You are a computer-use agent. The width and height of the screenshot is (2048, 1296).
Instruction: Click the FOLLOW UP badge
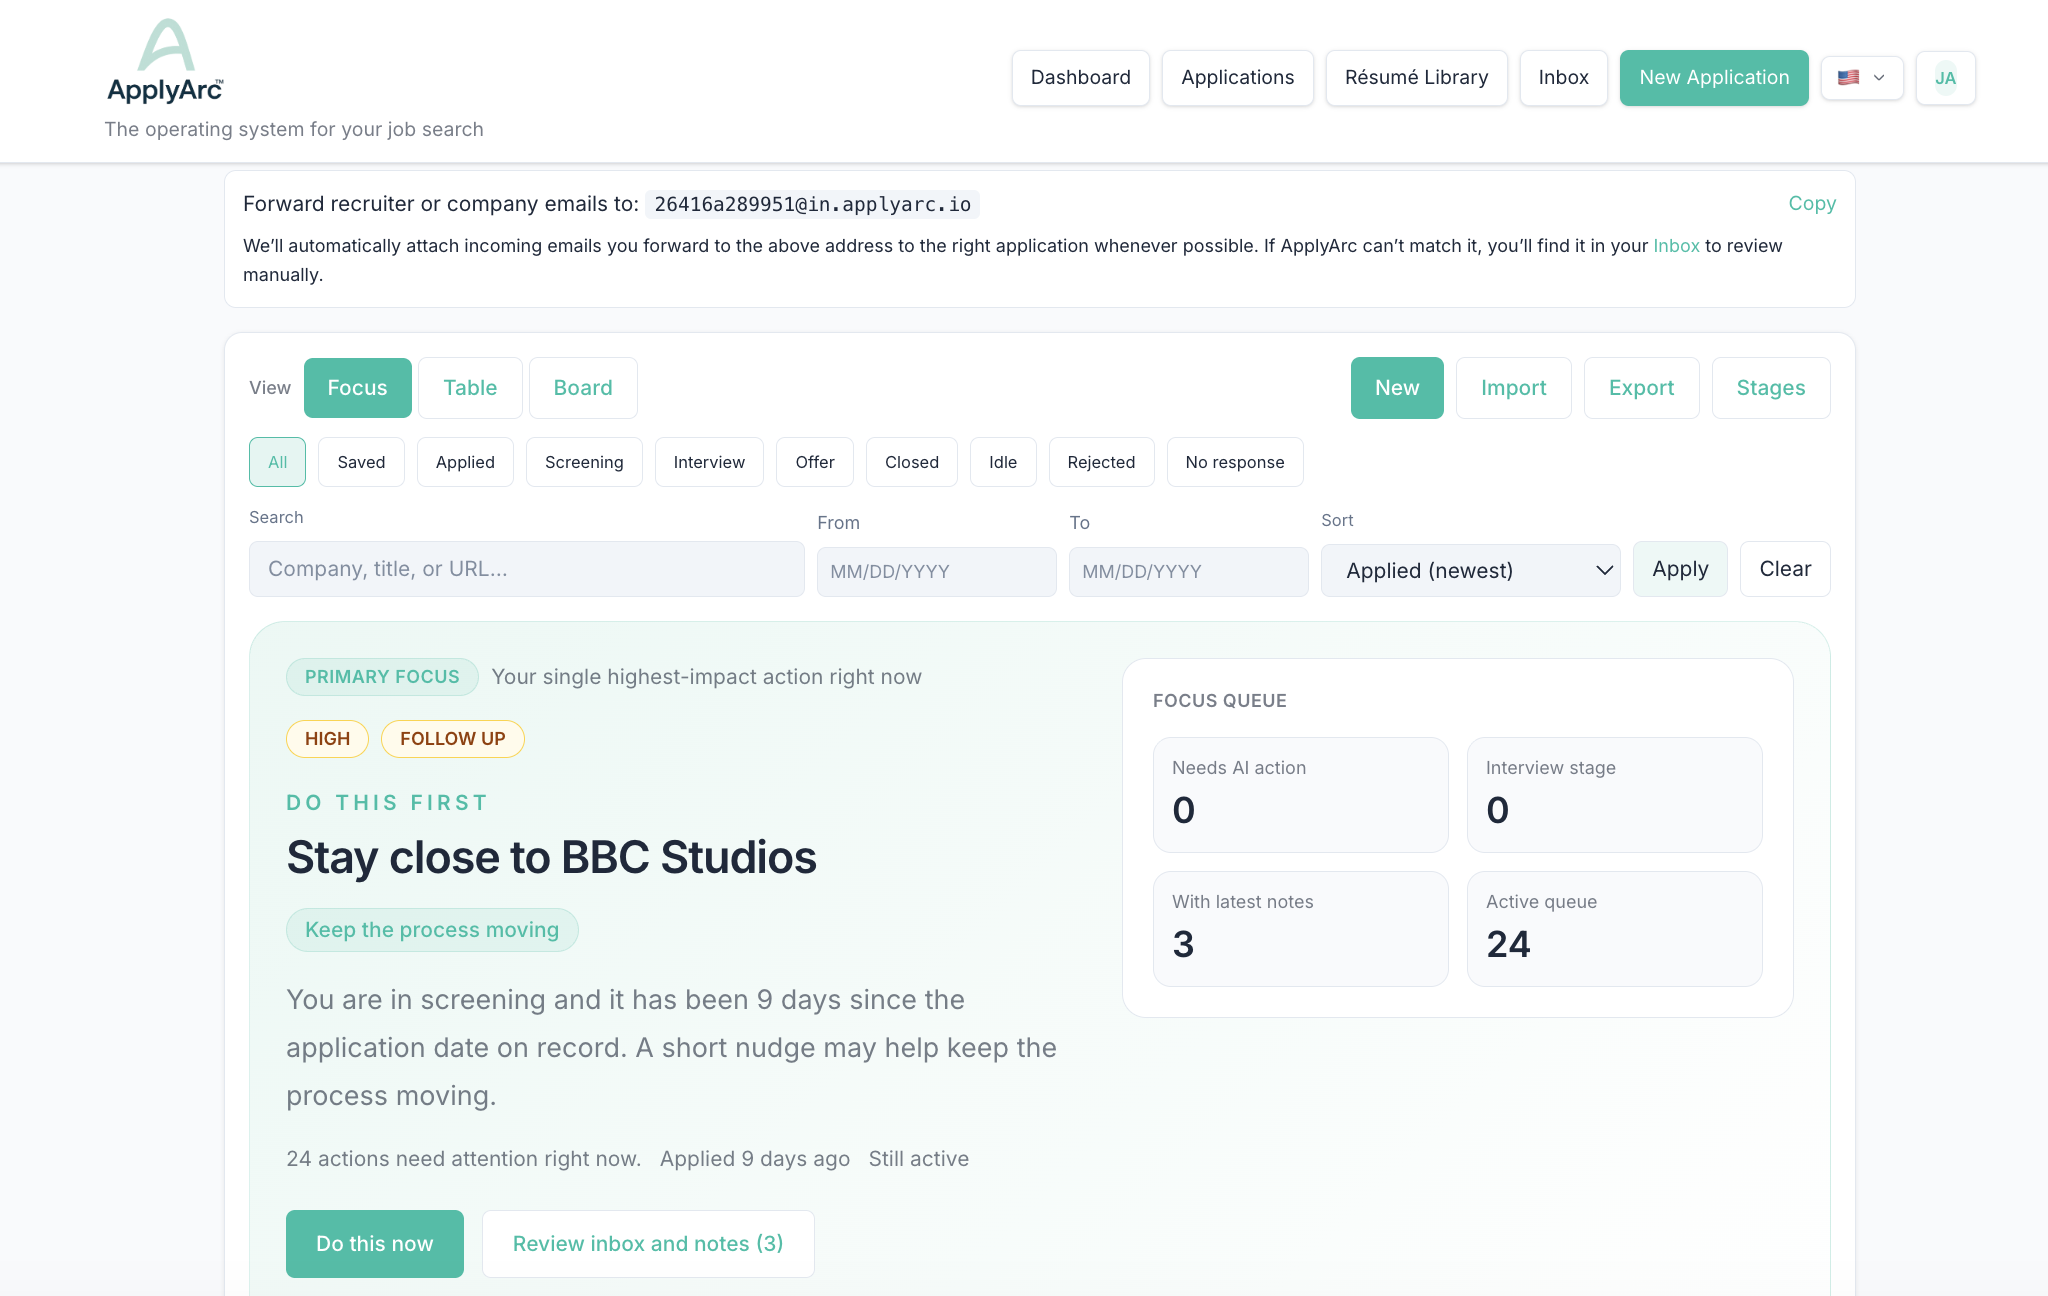452,739
